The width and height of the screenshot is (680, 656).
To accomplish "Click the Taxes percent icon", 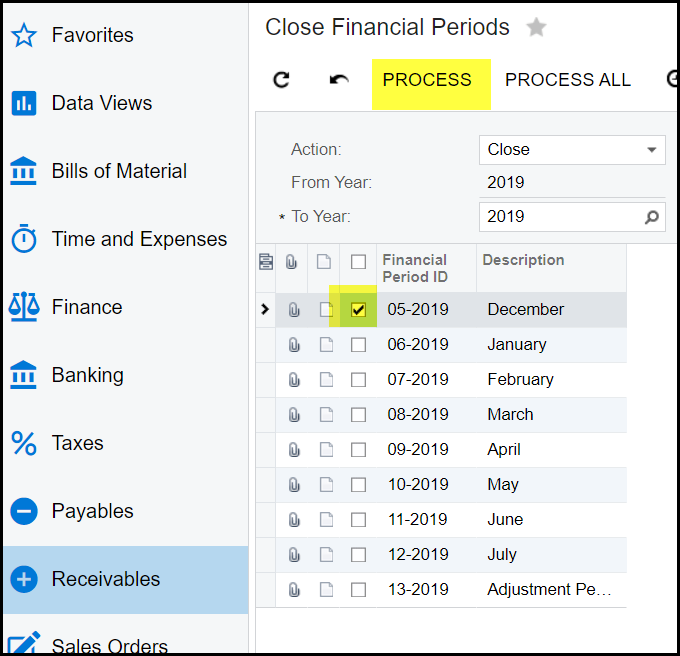I will 24,443.
